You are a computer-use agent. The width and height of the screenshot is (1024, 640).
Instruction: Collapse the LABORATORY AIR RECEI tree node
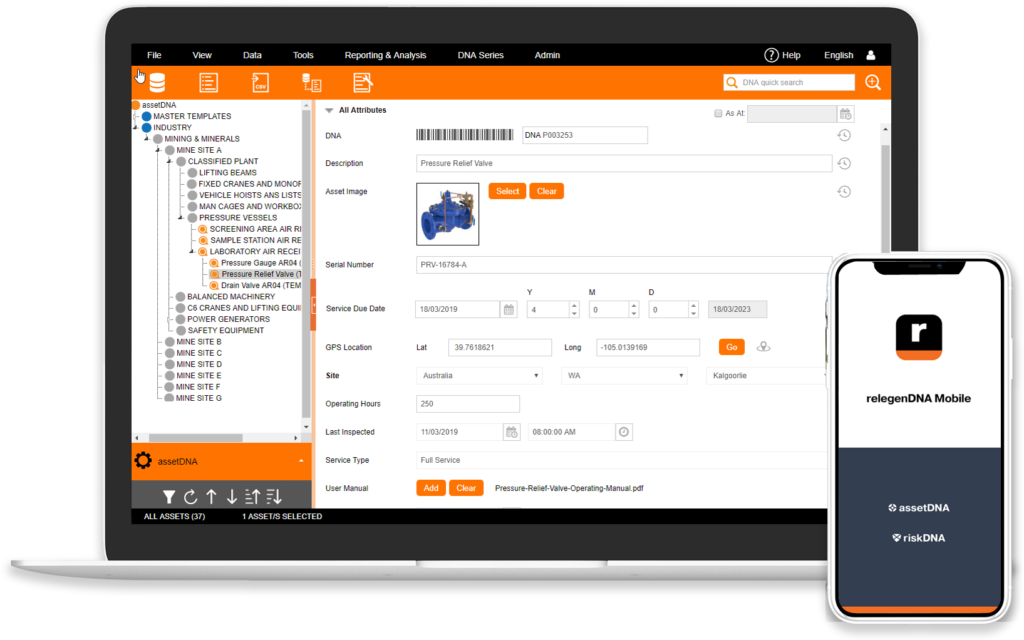(192, 251)
